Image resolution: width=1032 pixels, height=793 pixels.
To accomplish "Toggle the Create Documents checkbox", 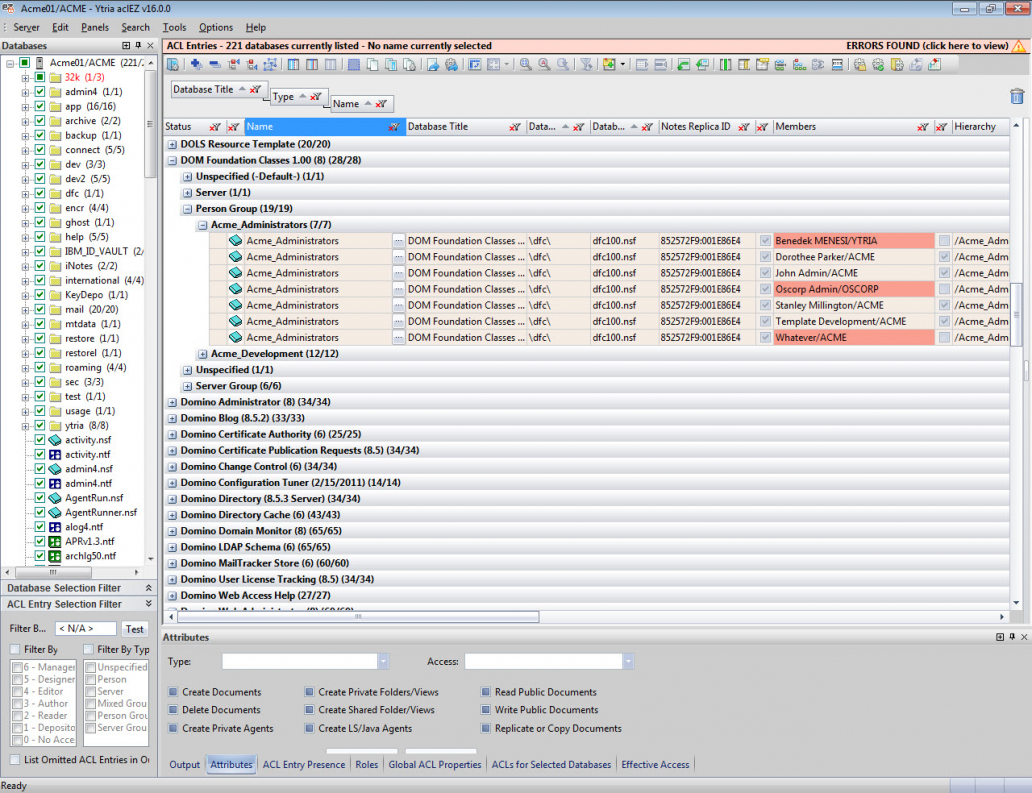I will (x=173, y=692).
